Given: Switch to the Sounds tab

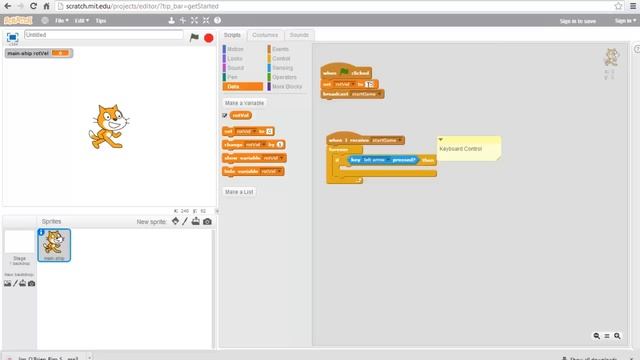Looking at the screenshot, I should pyautogui.click(x=299, y=35).
